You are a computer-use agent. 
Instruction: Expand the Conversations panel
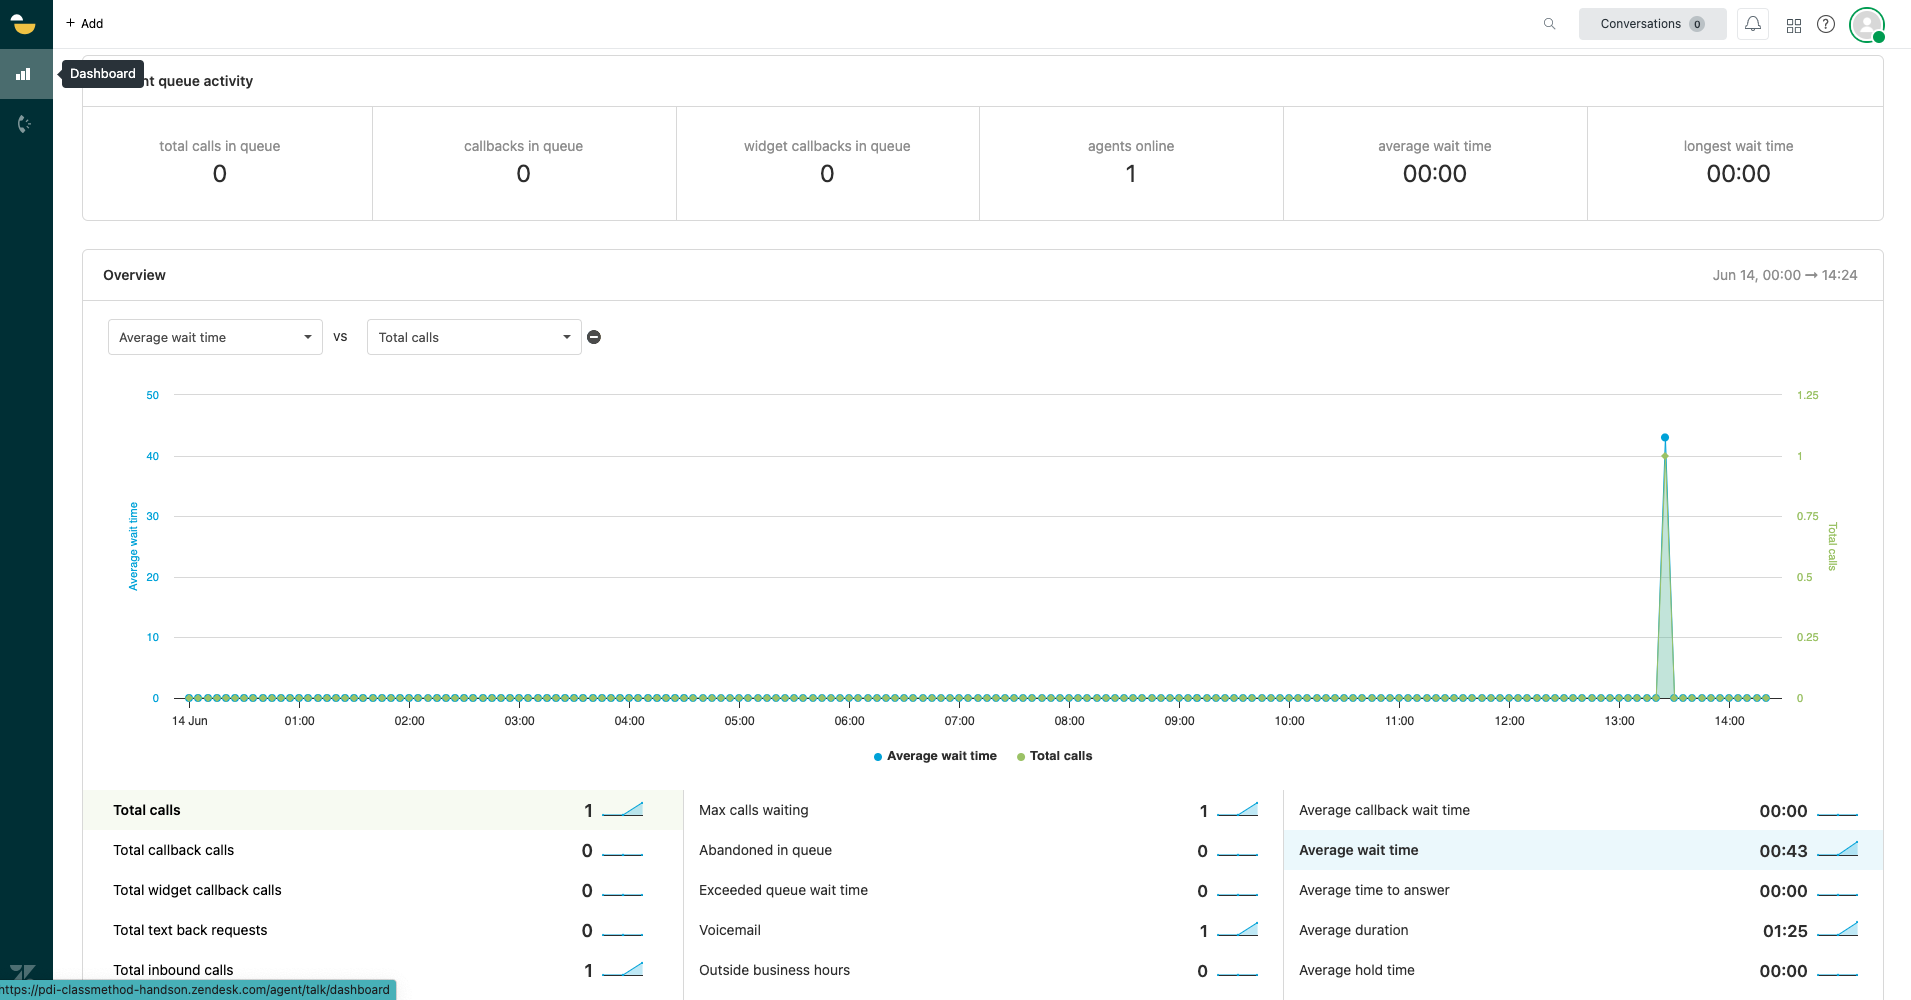click(x=1650, y=23)
